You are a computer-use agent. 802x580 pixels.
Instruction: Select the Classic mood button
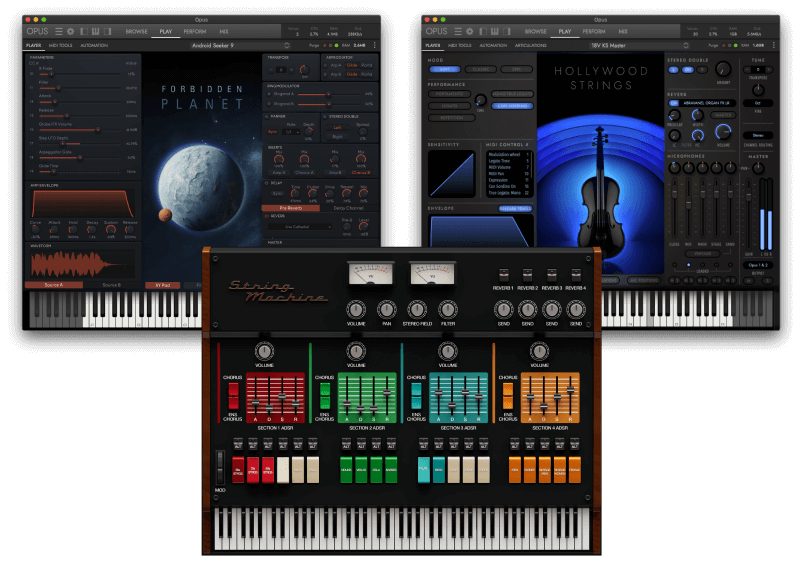tap(480, 70)
